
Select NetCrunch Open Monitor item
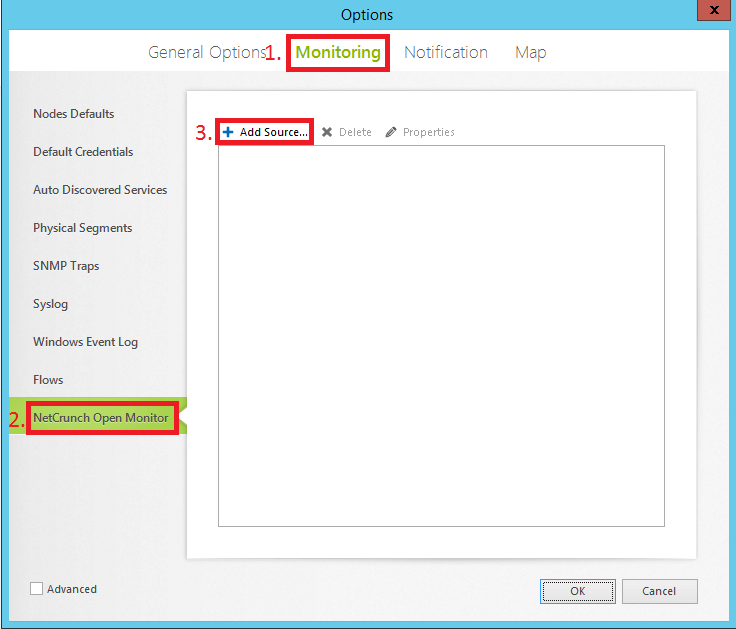(100, 418)
